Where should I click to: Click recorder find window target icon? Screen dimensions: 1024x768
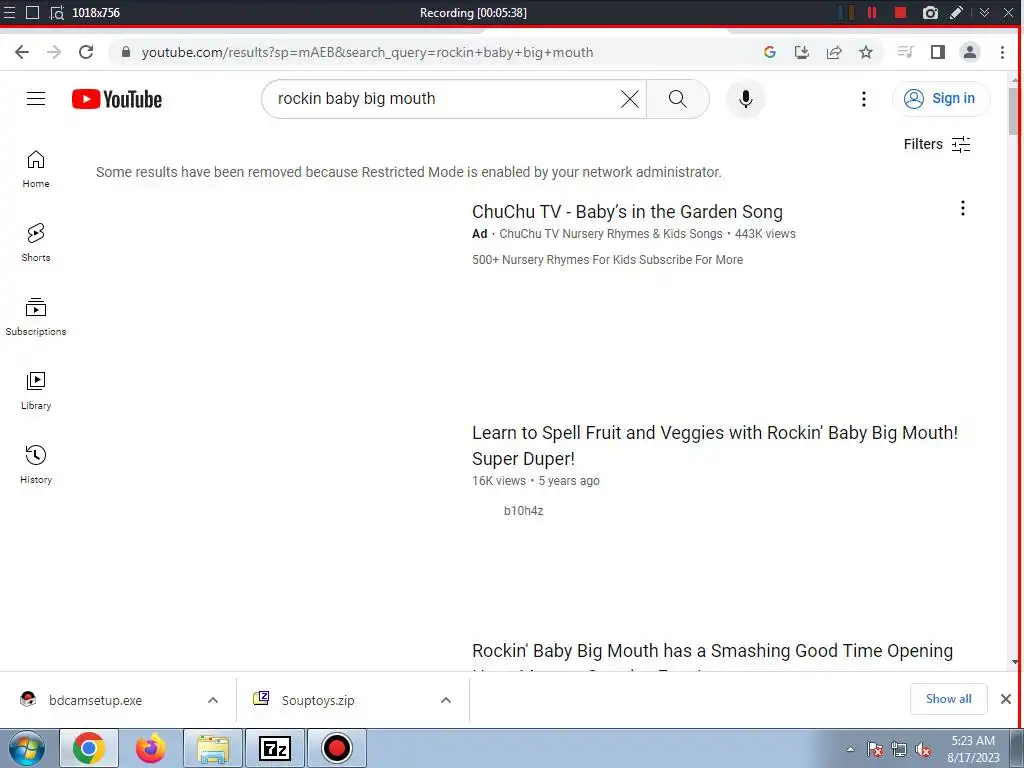coord(57,12)
